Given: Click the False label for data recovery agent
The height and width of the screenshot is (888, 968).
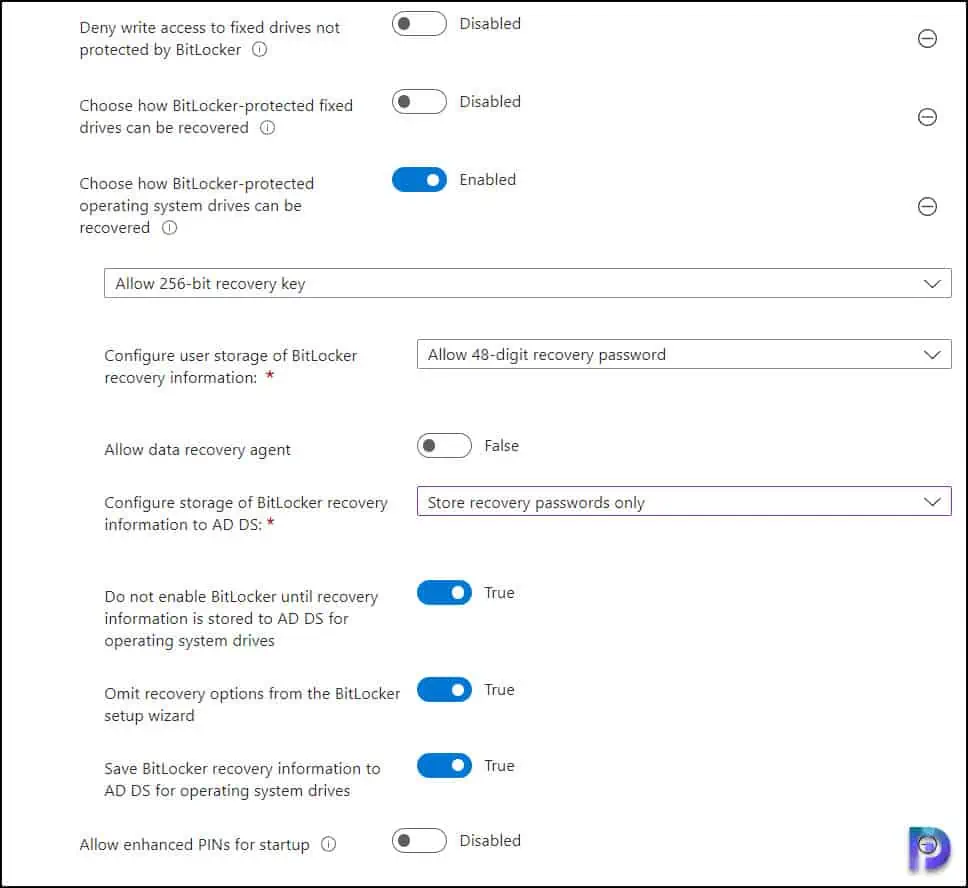Looking at the screenshot, I should (502, 446).
